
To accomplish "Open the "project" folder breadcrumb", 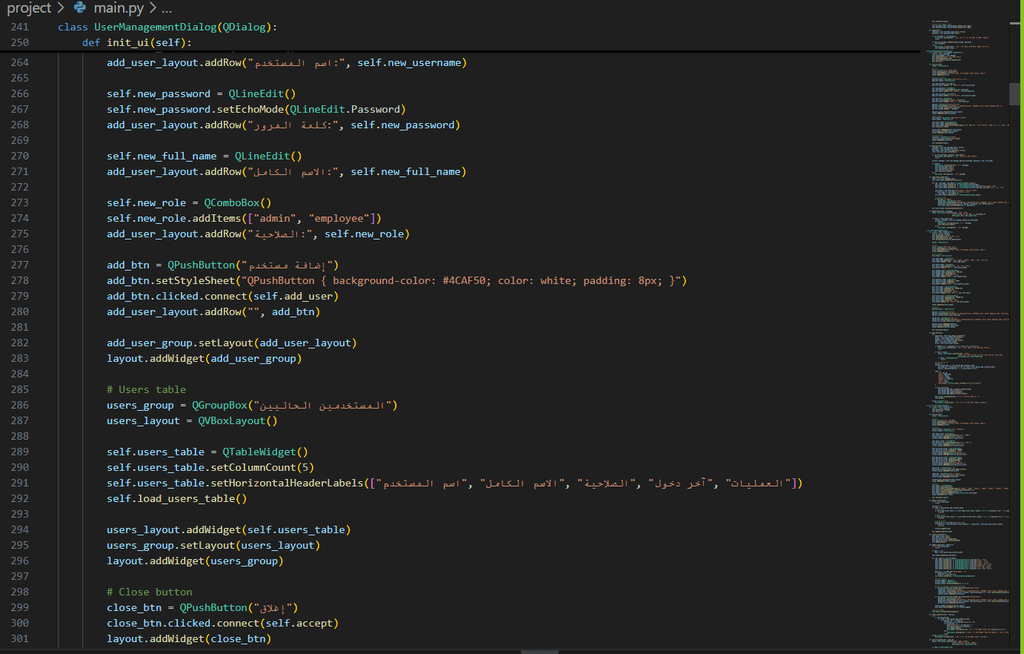I will click(x=29, y=8).
